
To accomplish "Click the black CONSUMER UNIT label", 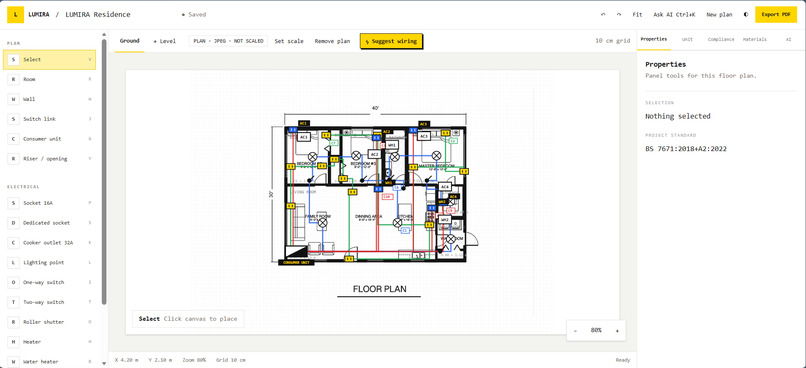I will click(296, 263).
